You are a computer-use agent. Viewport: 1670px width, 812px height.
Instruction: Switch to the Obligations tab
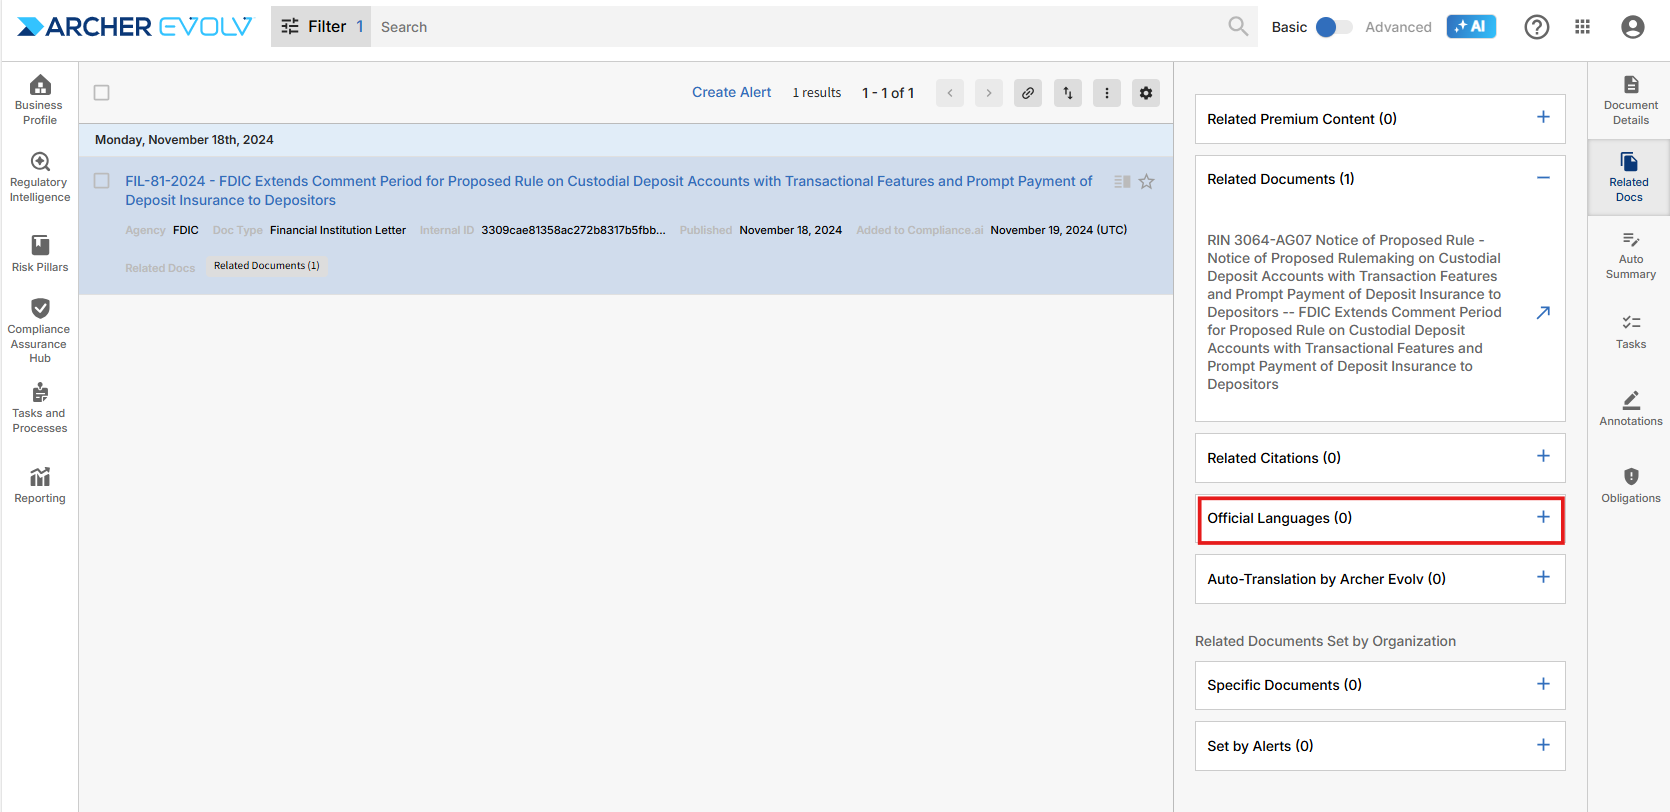(1630, 485)
